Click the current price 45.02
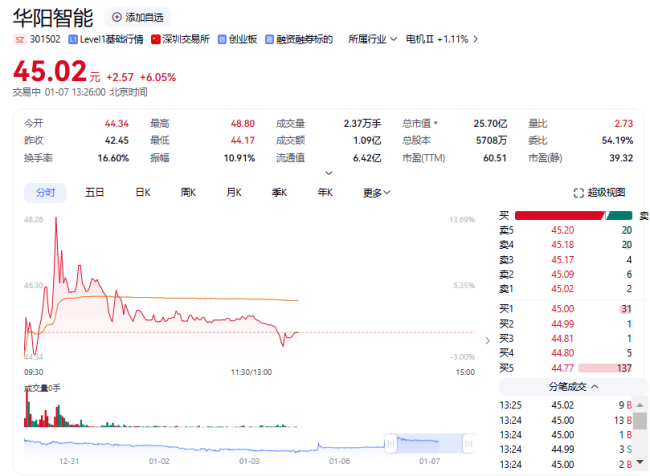 50,71
